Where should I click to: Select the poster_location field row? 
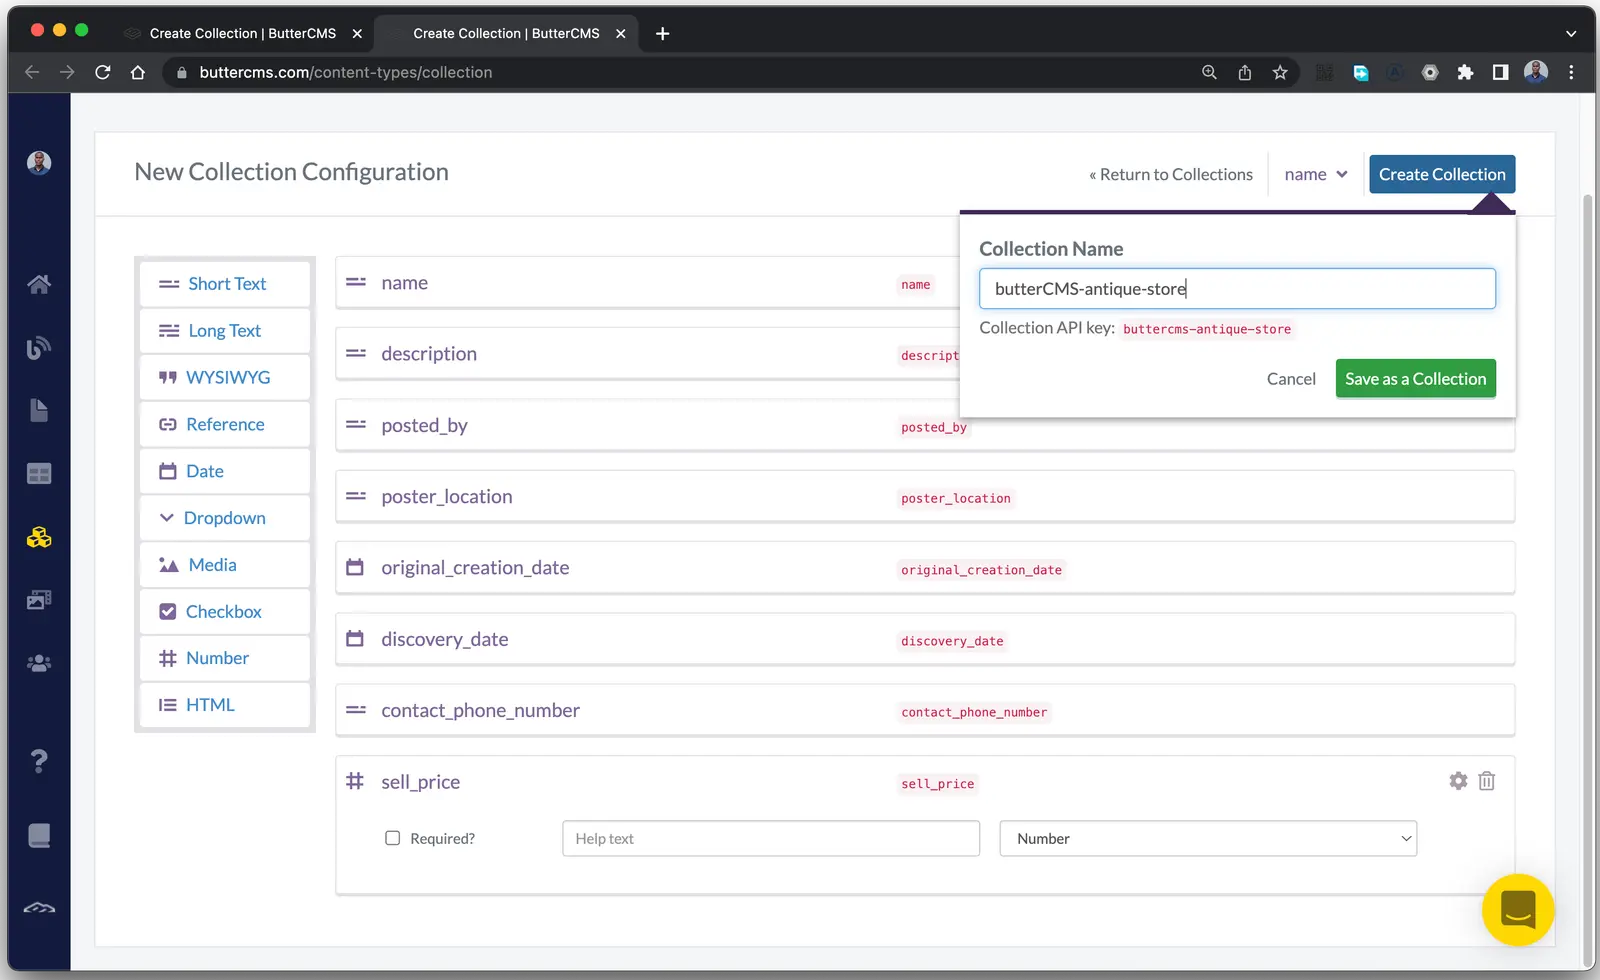pyautogui.click(x=925, y=497)
